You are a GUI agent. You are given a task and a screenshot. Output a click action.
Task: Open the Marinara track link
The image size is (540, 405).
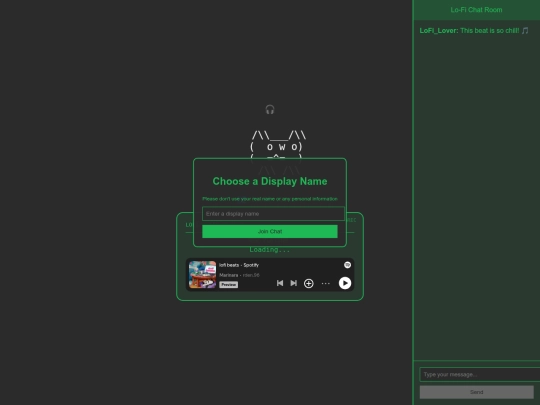pyautogui.click(x=228, y=275)
